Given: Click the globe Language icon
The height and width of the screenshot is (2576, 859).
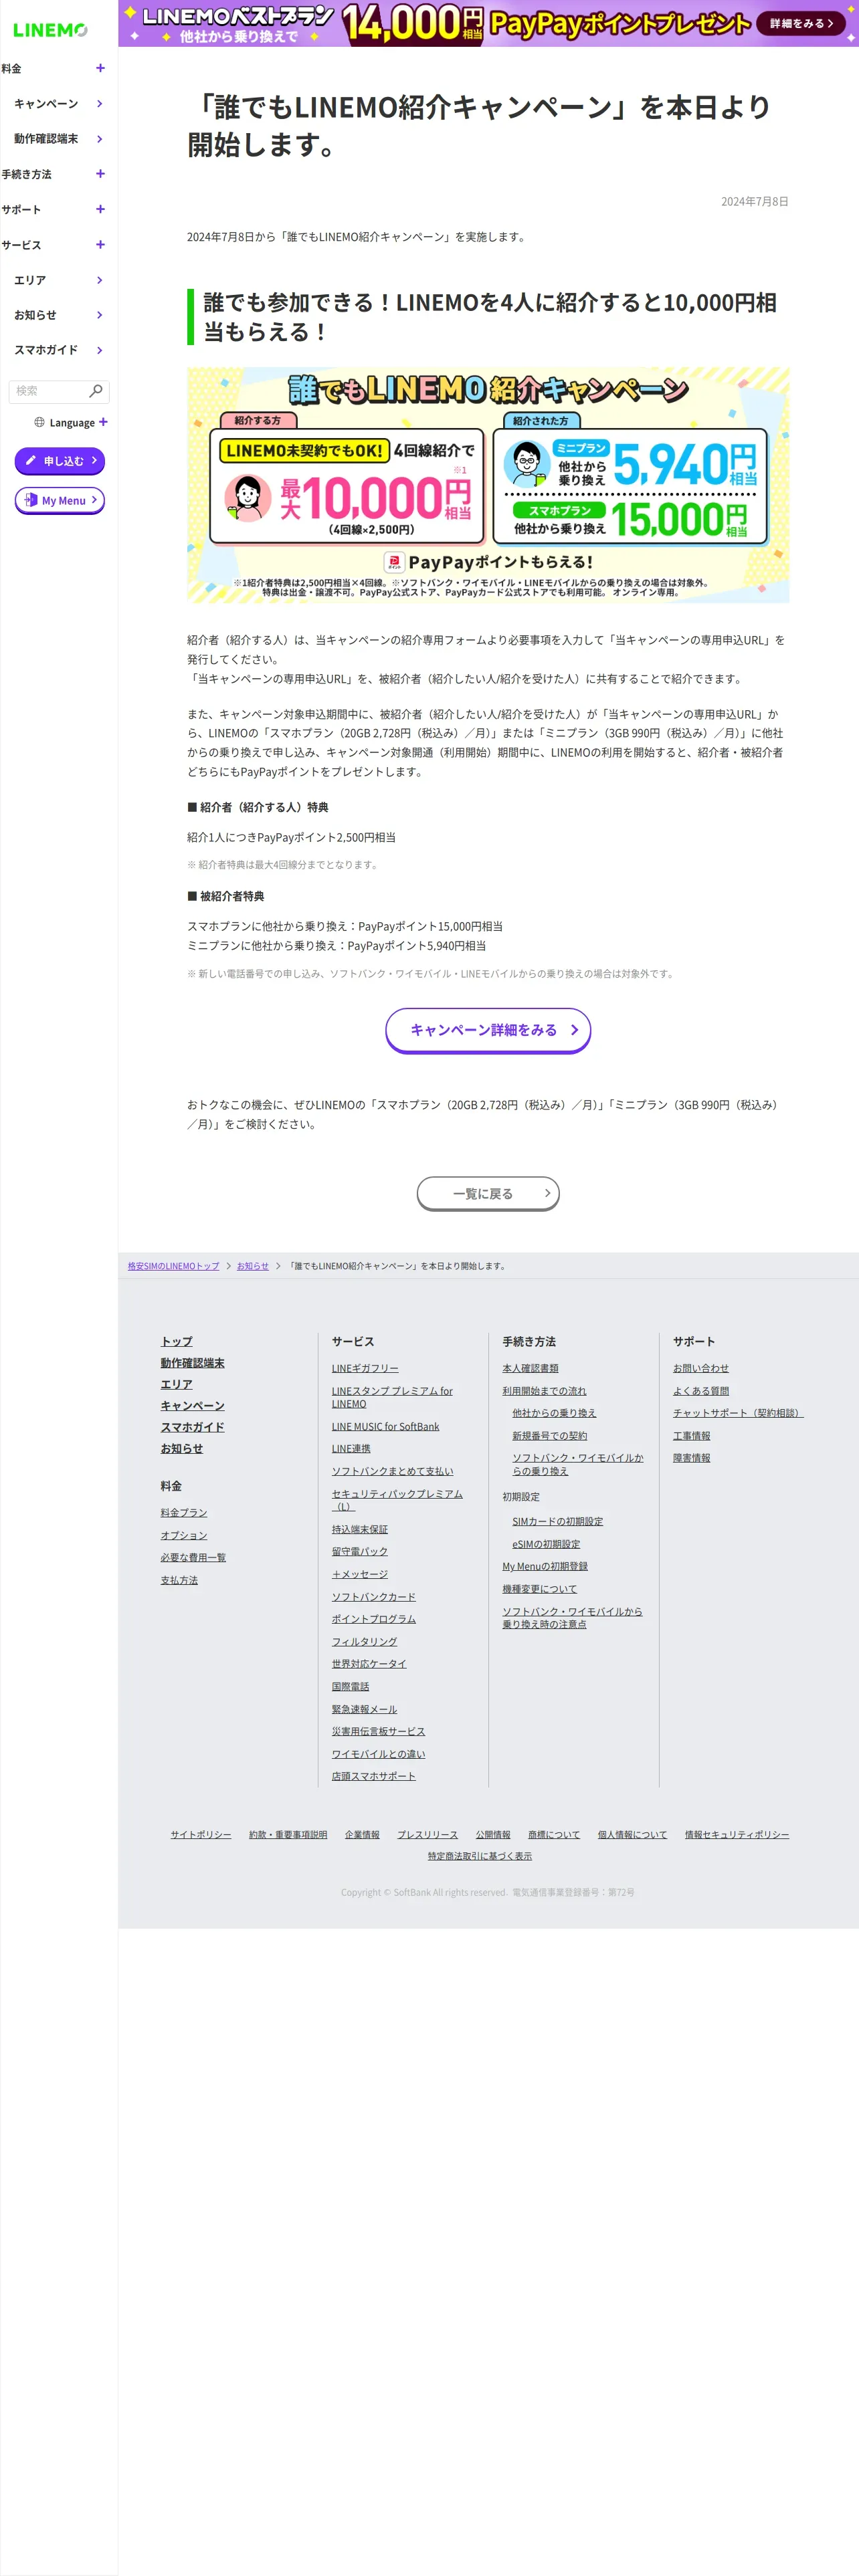Looking at the screenshot, I should (39, 422).
